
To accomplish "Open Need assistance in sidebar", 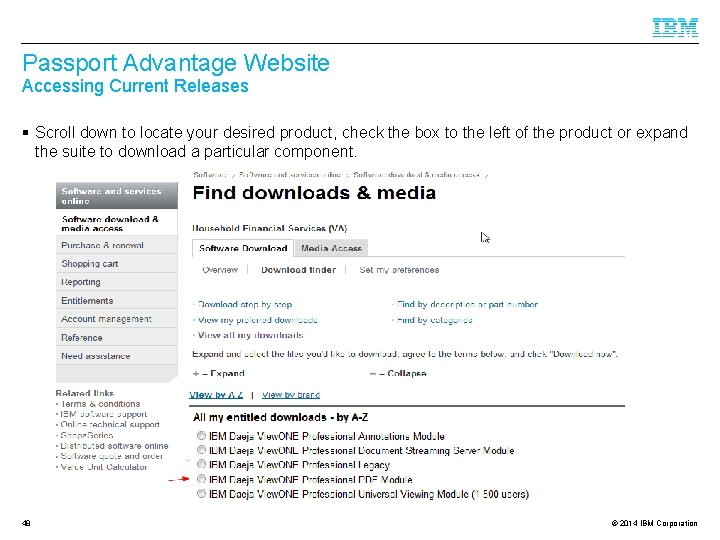I will tap(117, 356).
